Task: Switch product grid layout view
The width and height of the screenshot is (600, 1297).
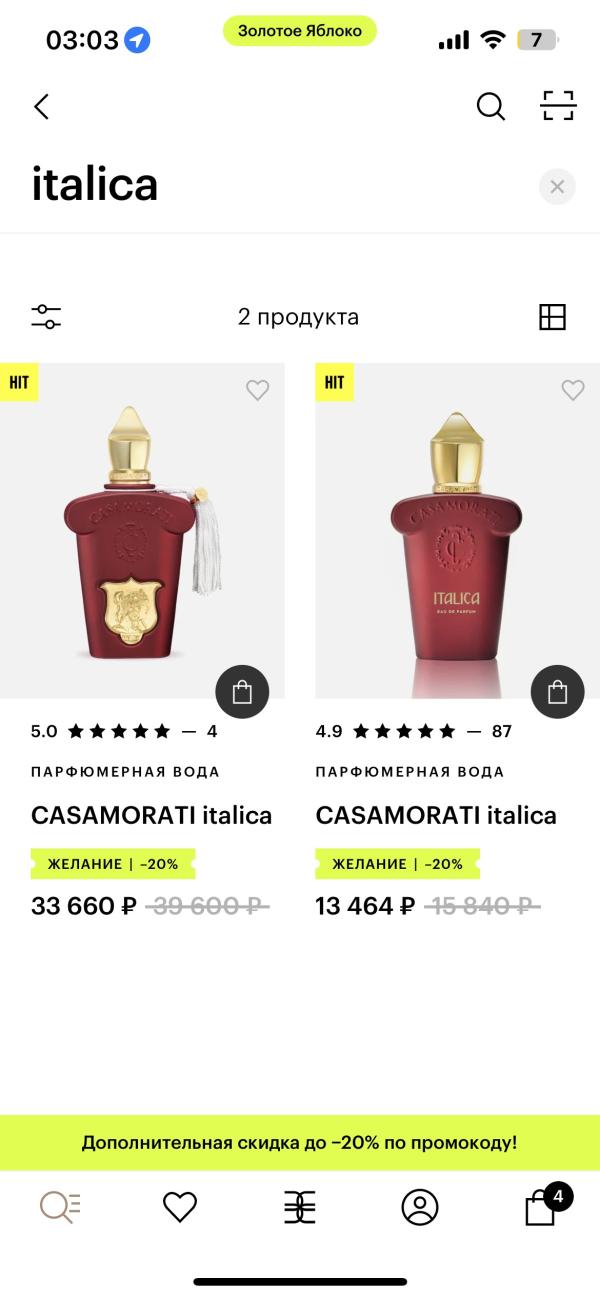Action: point(552,317)
